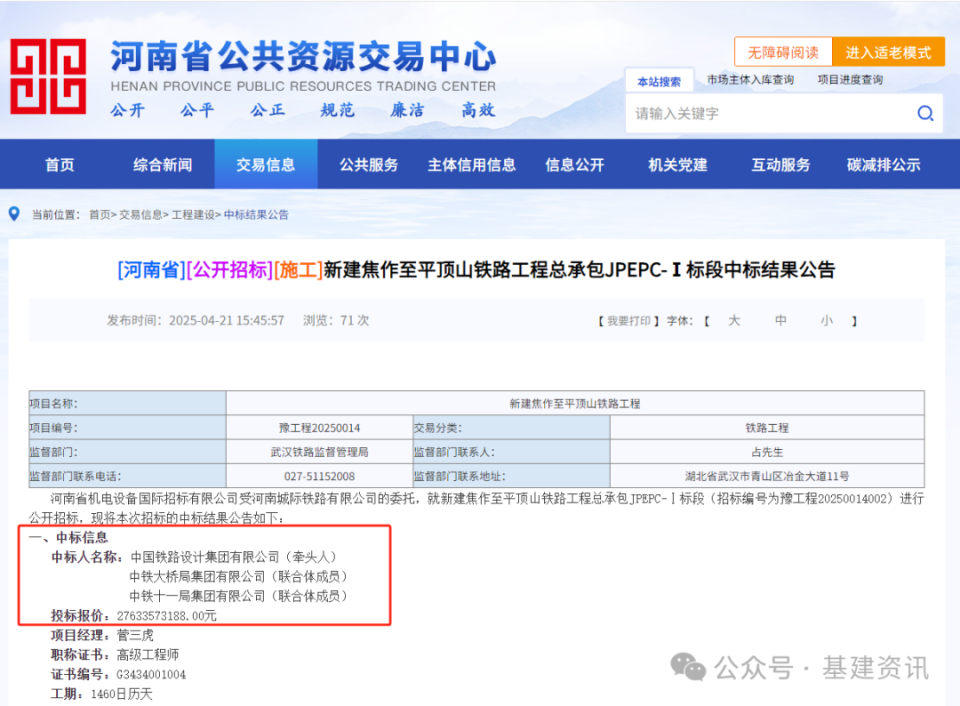This screenshot has height=706, width=960.
Task: Select 市场主体入库查询 search tab
Action: coord(750,80)
